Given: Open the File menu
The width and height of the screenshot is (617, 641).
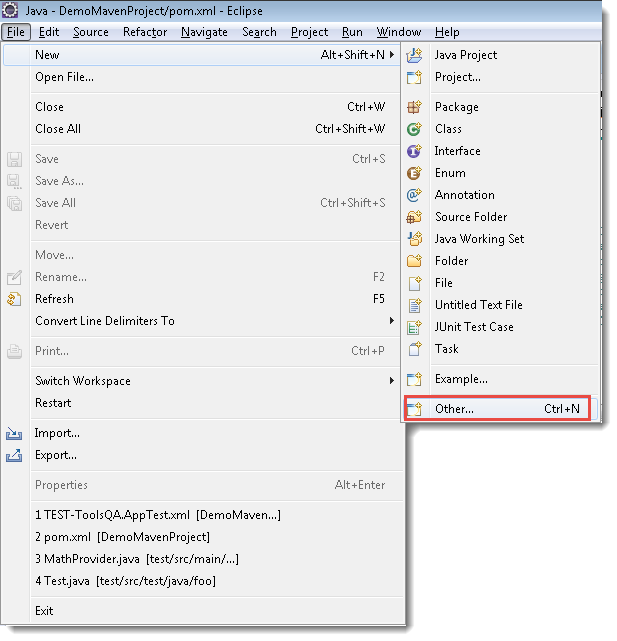Looking at the screenshot, I should (x=16, y=32).
